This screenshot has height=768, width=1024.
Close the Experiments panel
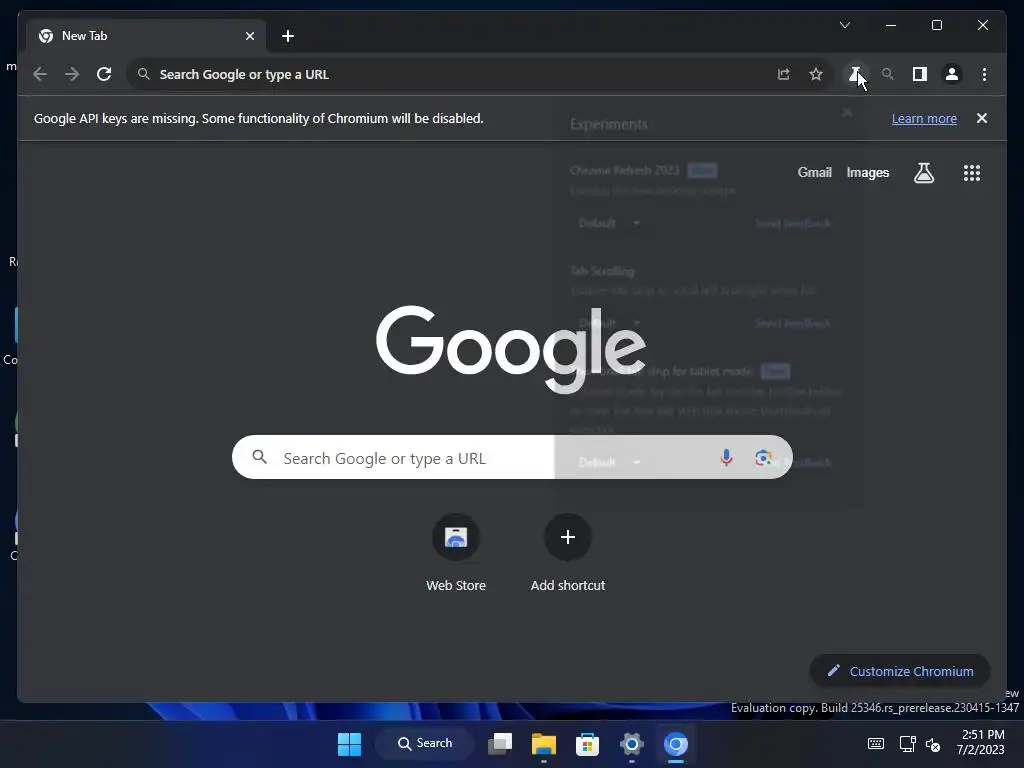click(847, 112)
